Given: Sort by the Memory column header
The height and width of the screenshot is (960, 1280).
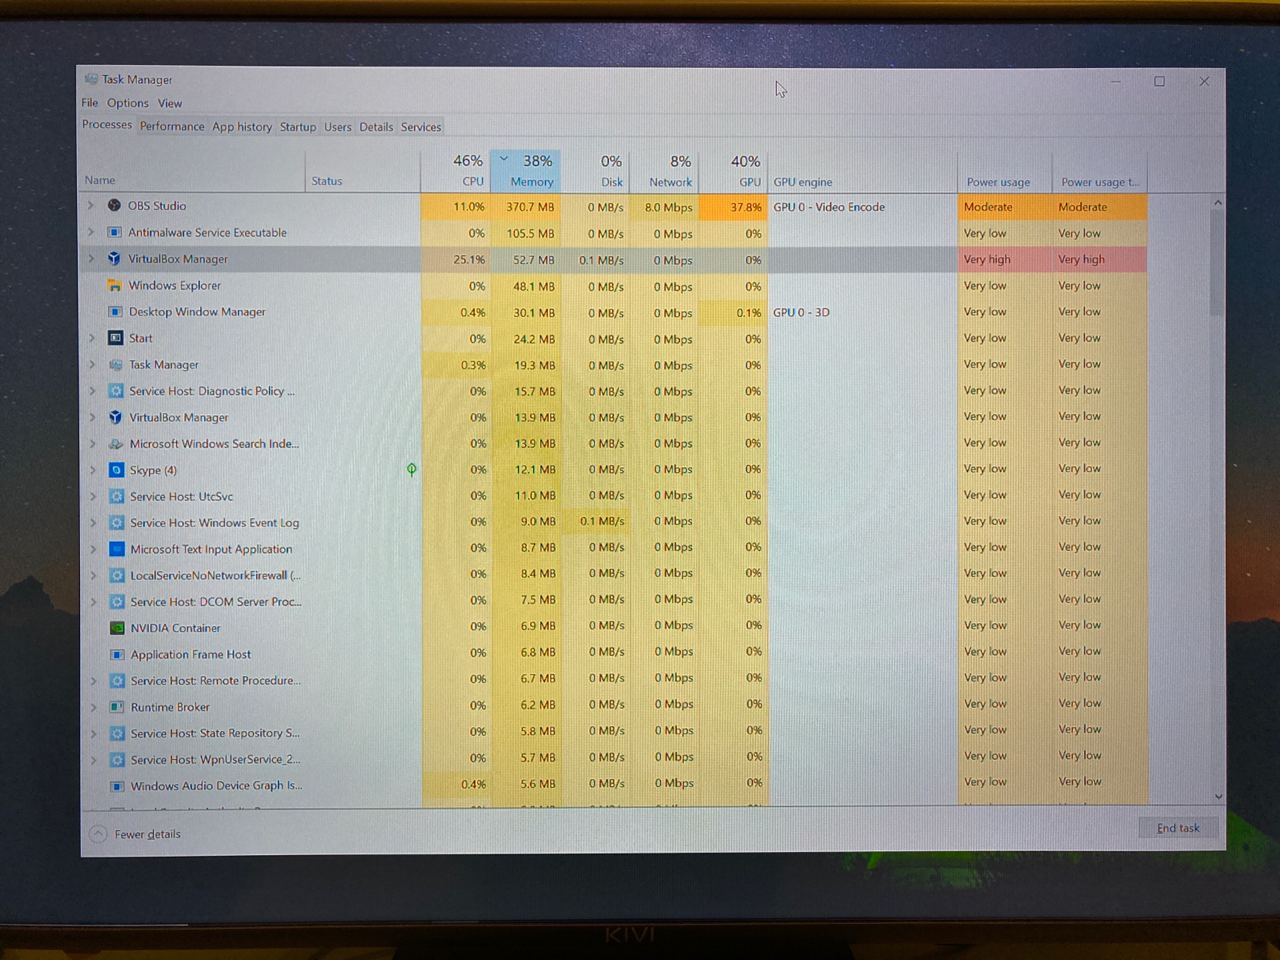Looking at the screenshot, I should point(525,170).
